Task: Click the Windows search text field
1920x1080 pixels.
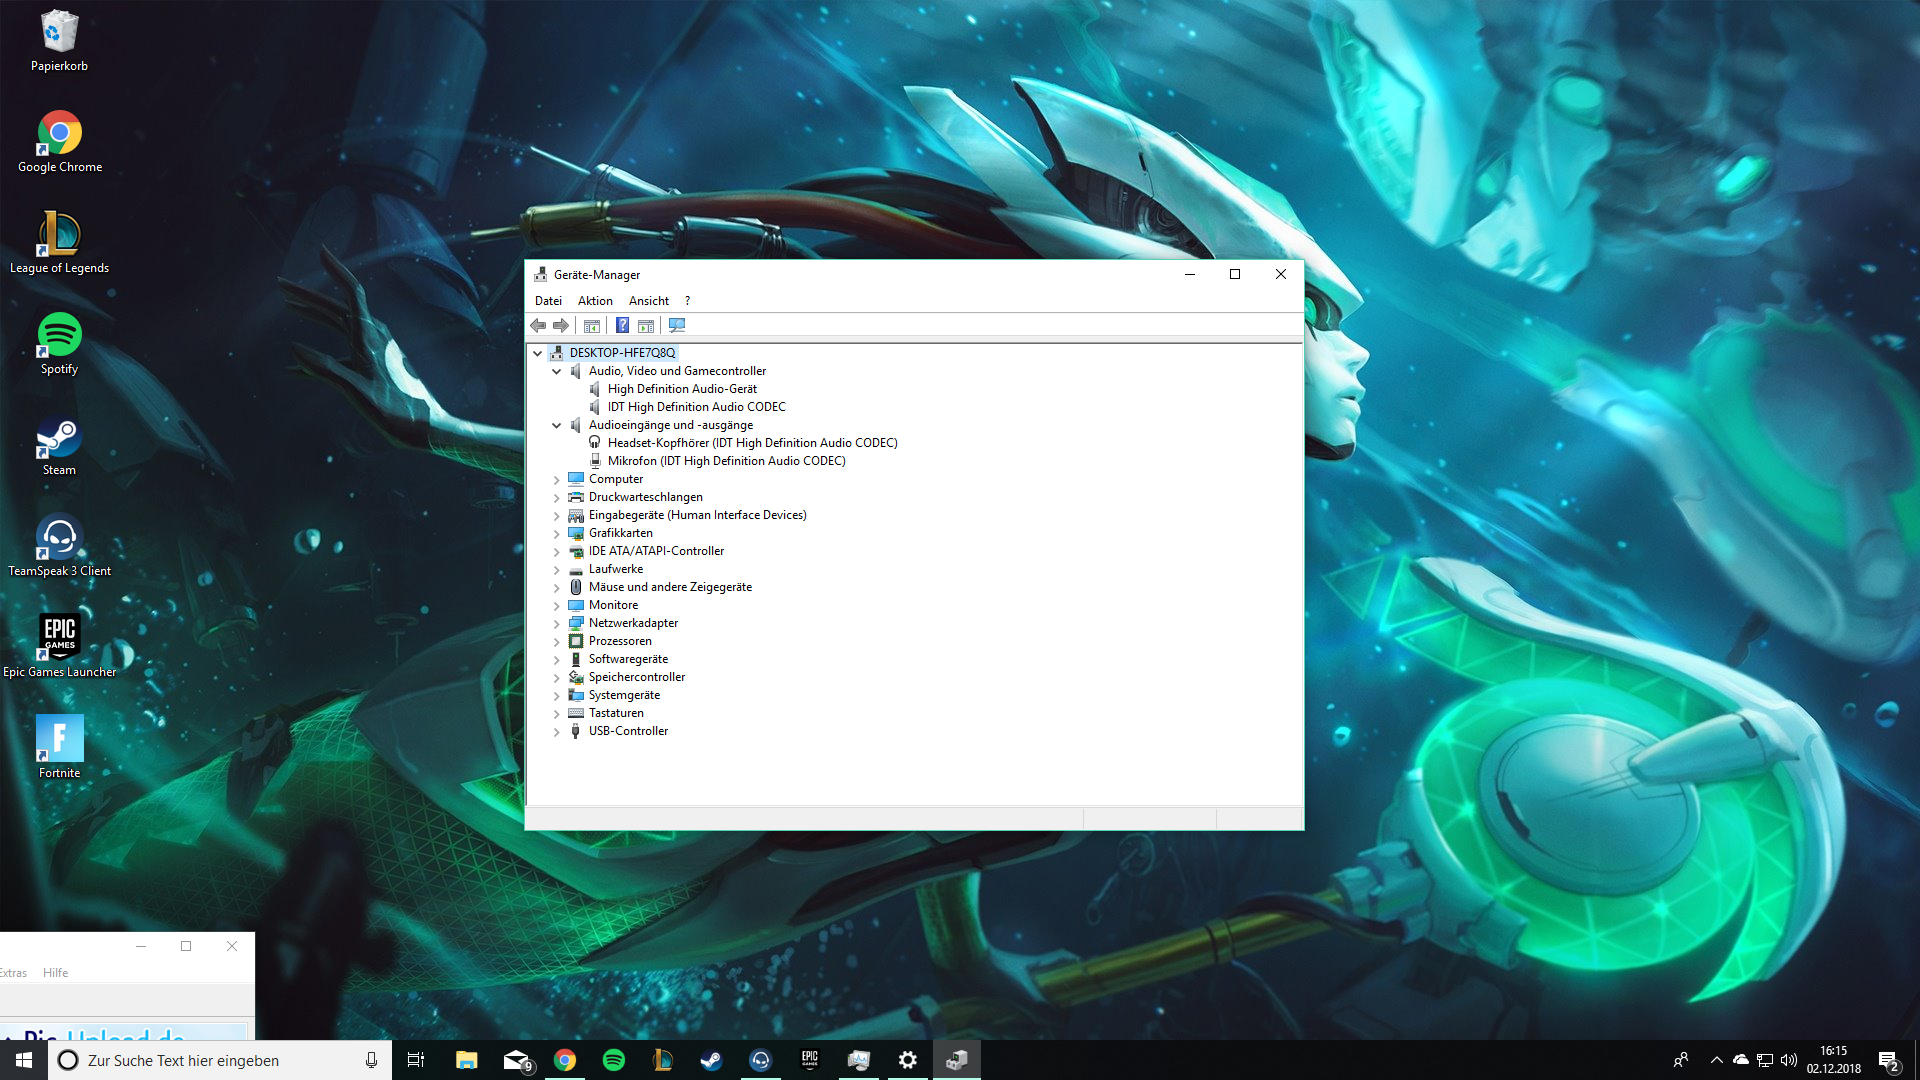Action: [x=220, y=1060]
